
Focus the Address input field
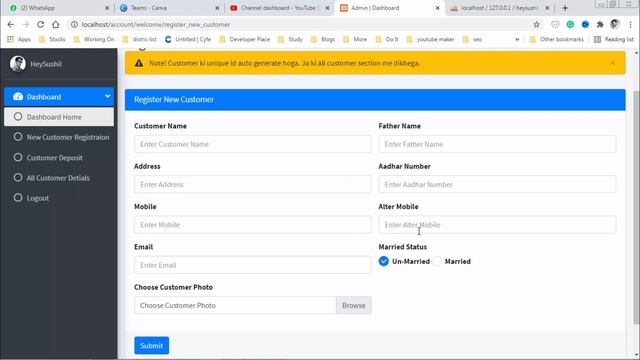(x=253, y=184)
